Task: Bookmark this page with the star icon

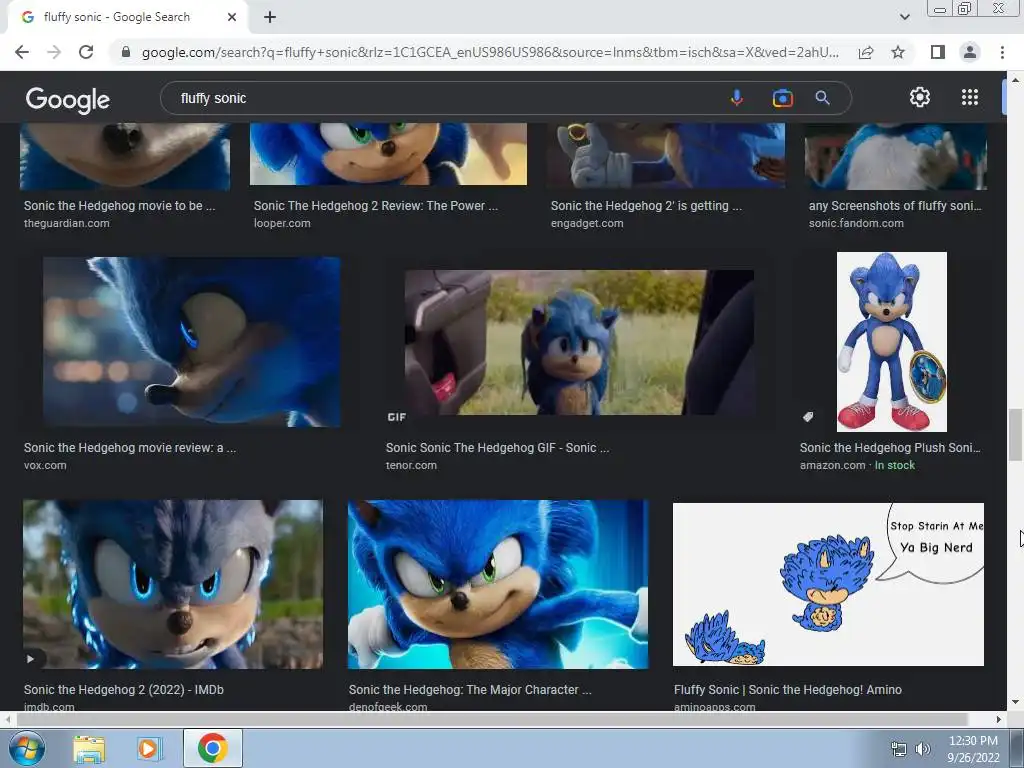Action: point(898,52)
